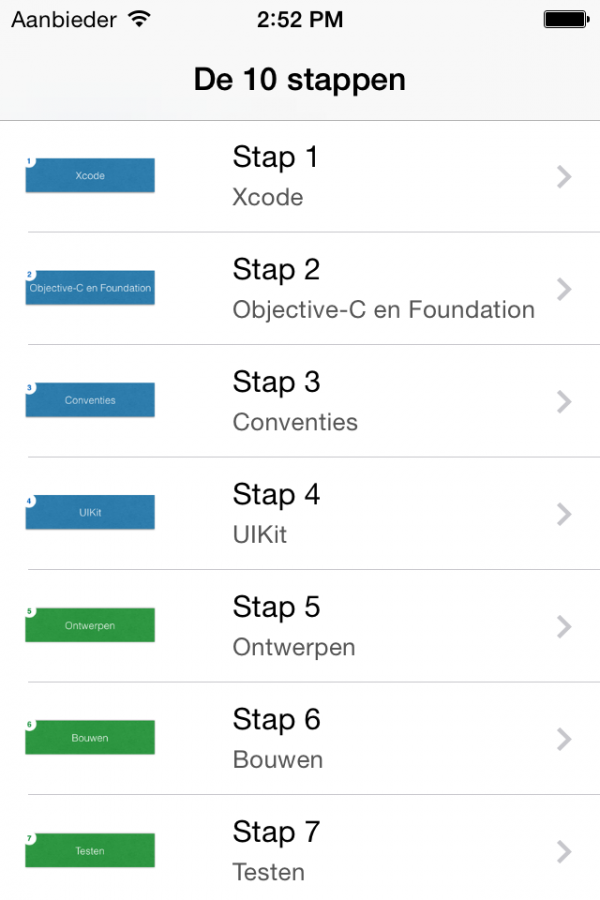The image size is (600, 900).
Task: Open Stap 7 via its chevron
Action: click(564, 852)
